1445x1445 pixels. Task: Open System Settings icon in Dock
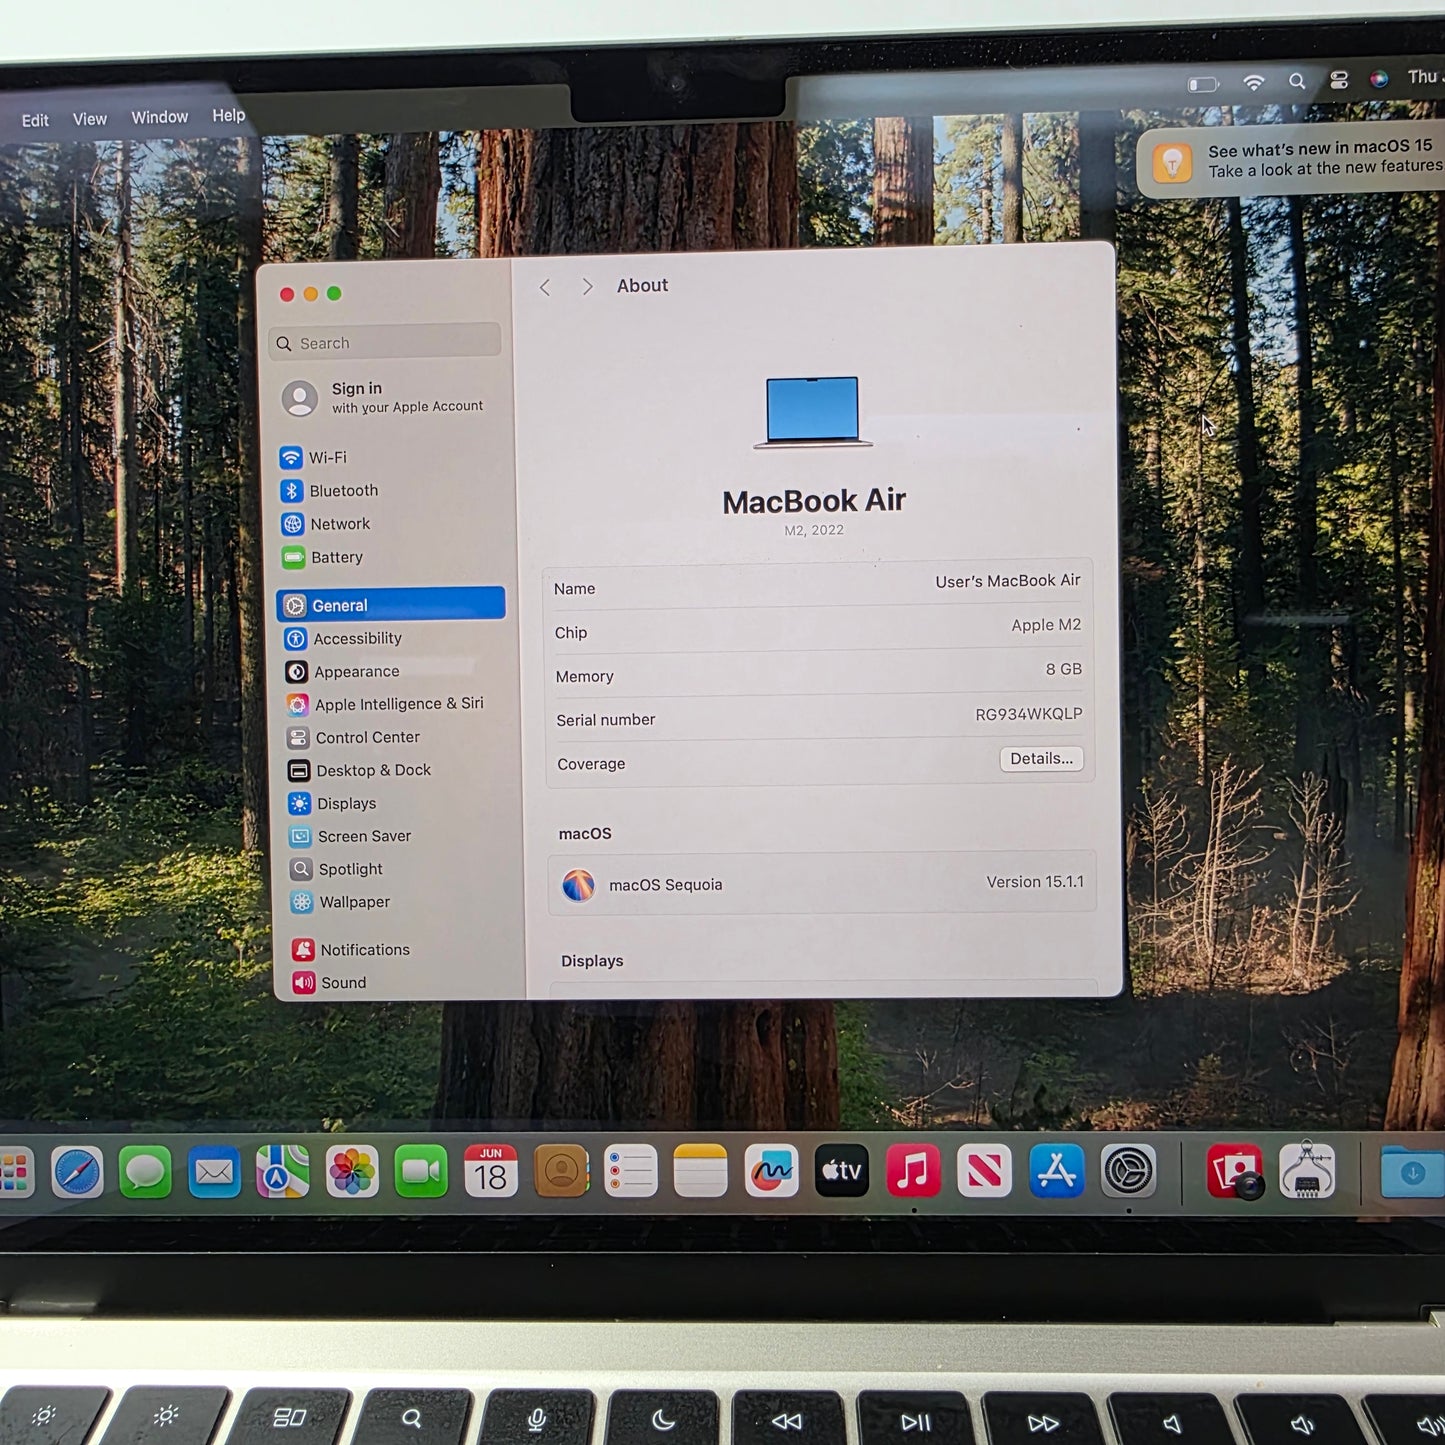click(x=1129, y=1171)
